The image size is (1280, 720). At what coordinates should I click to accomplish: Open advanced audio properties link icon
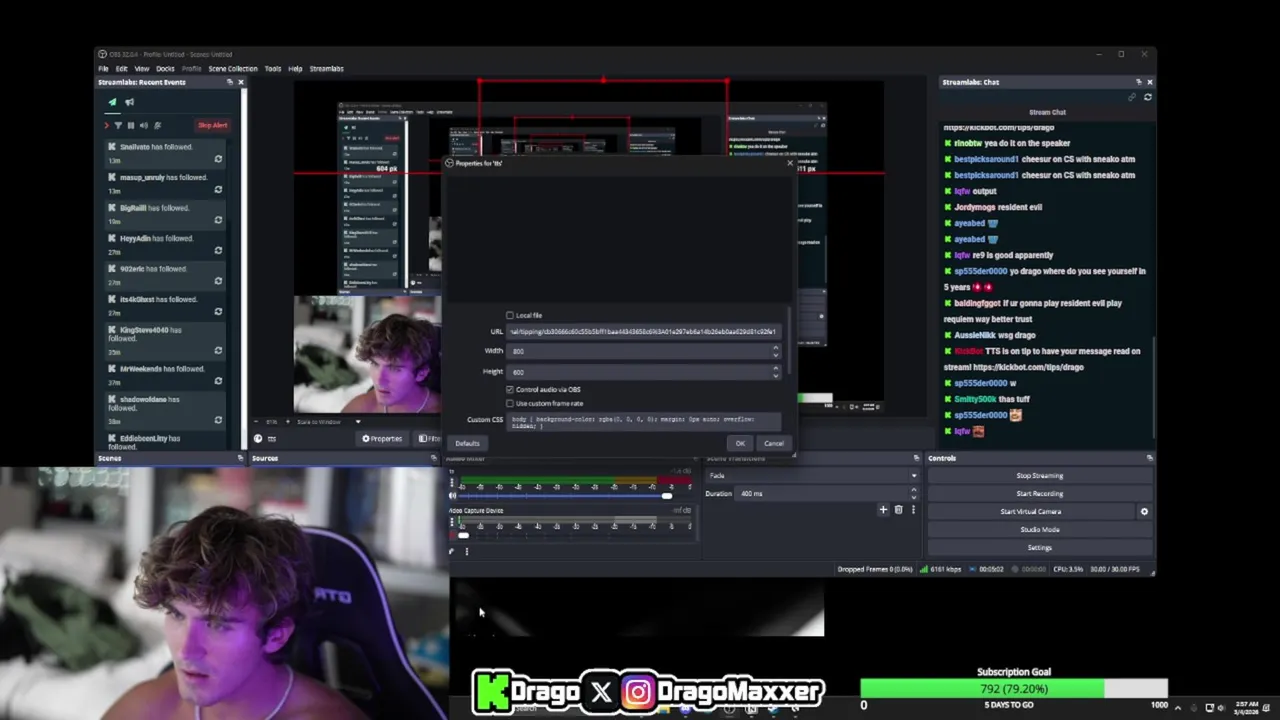(451, 551)
